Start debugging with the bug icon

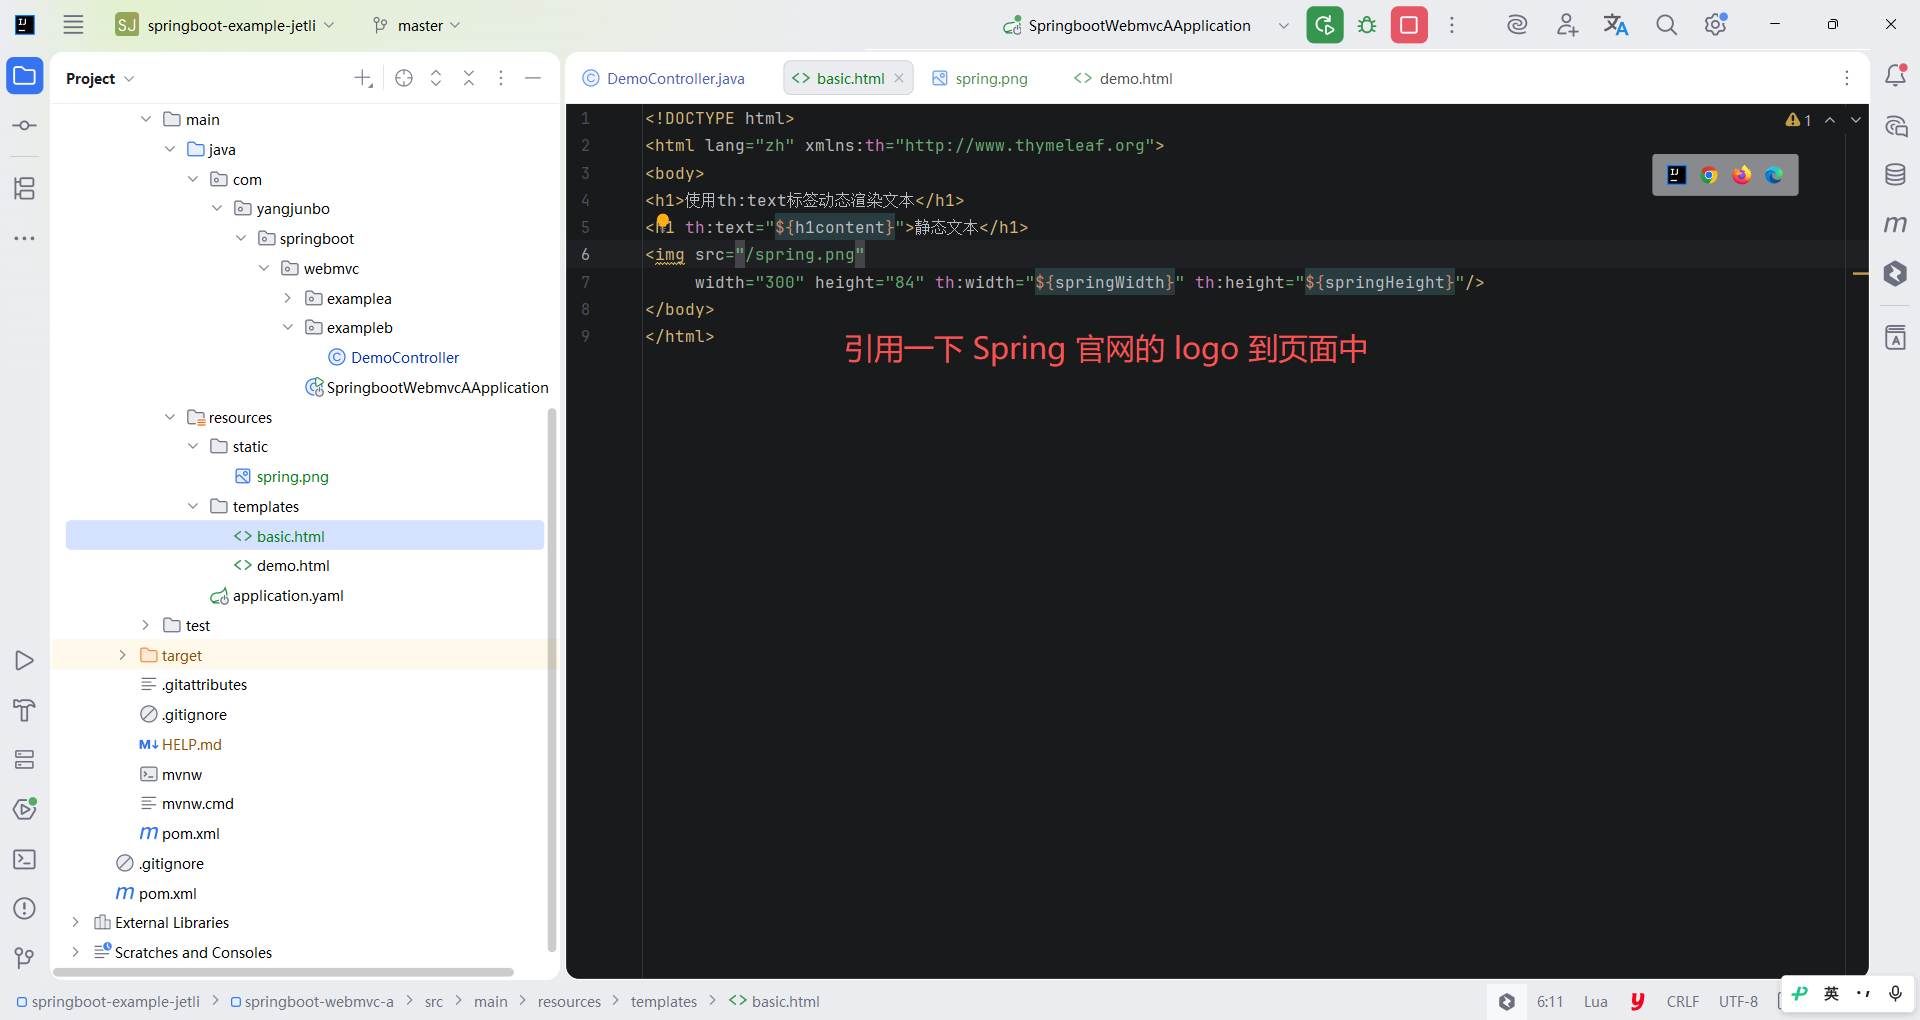coord(1367,25)
